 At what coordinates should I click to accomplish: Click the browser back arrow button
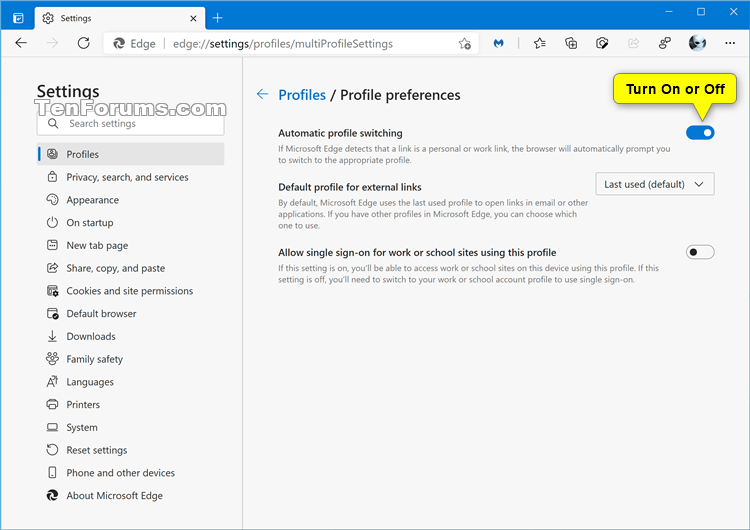point(21,44)
